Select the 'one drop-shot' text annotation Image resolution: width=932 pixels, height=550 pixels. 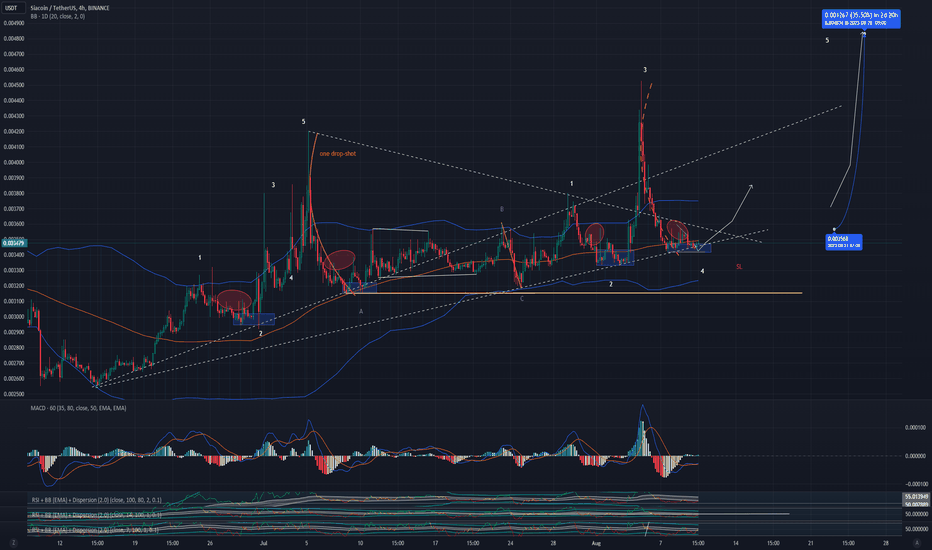338,154
